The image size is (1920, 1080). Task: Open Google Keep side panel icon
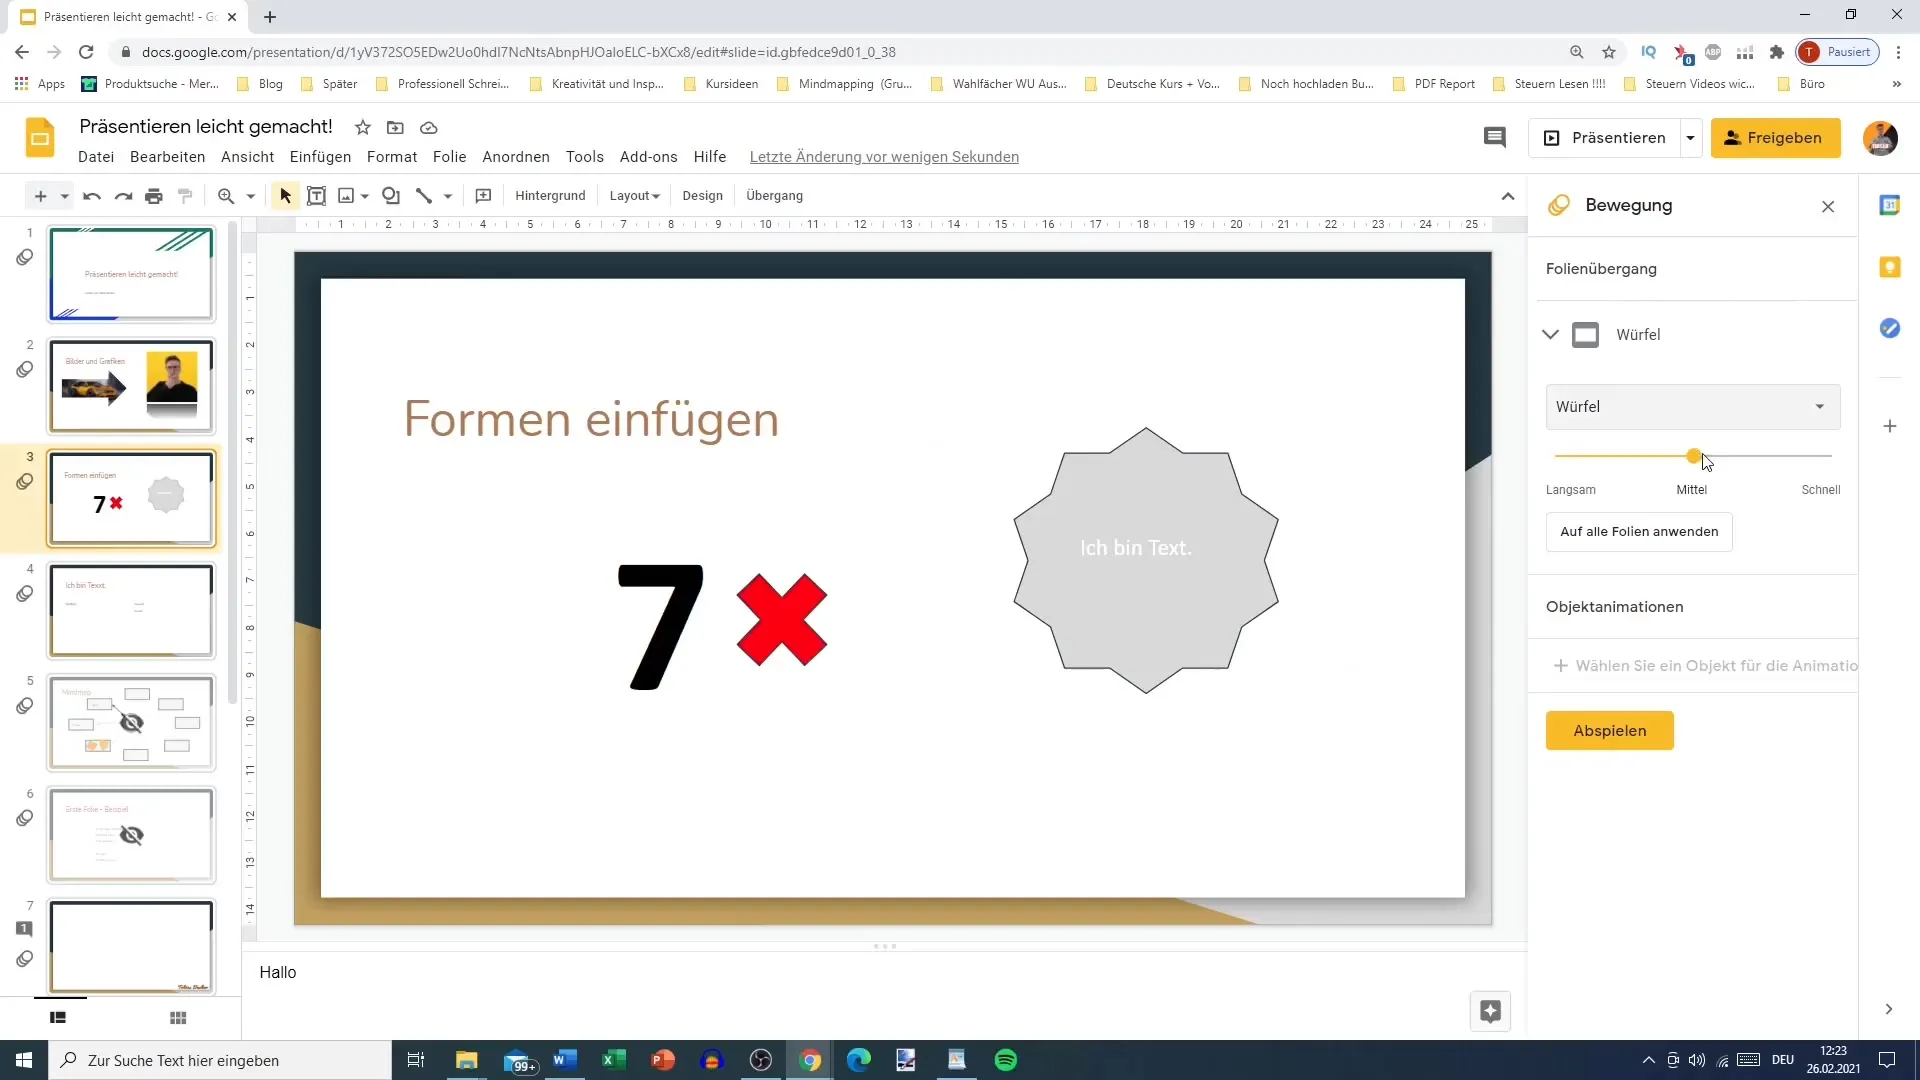point(1889,267)
